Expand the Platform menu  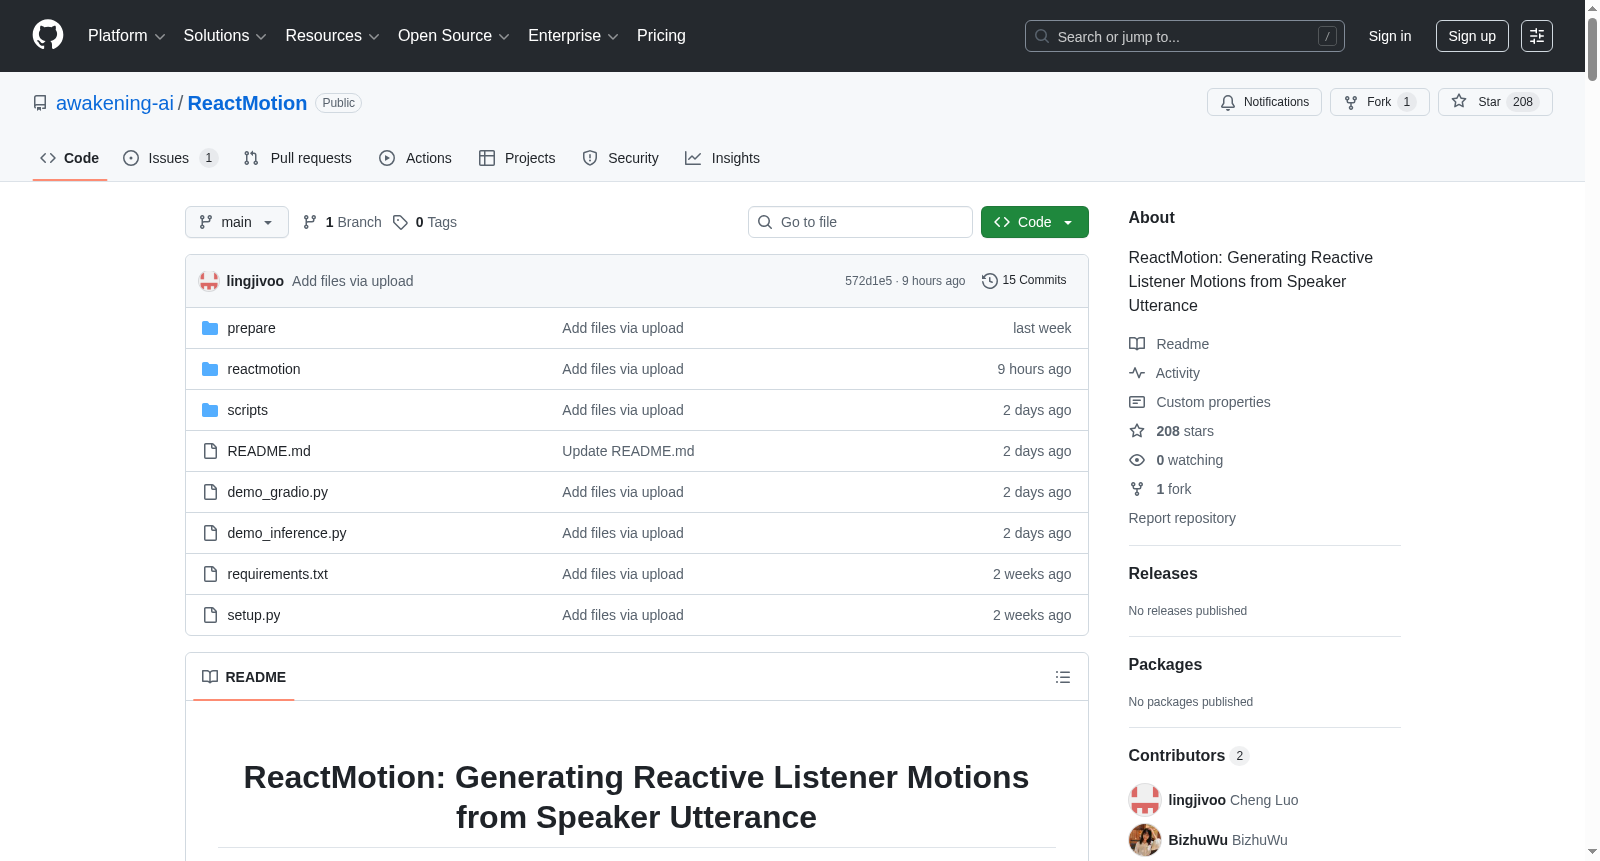[126, 36]
